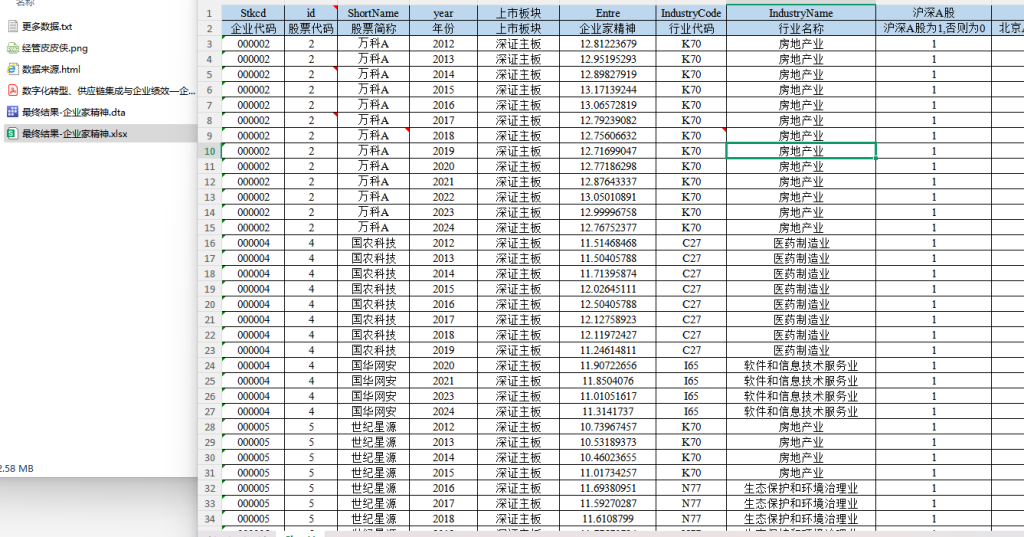Click the 经管皮皮侠.png image file icon
This screenshot has width=1024, height=537.
click(12, 48)
